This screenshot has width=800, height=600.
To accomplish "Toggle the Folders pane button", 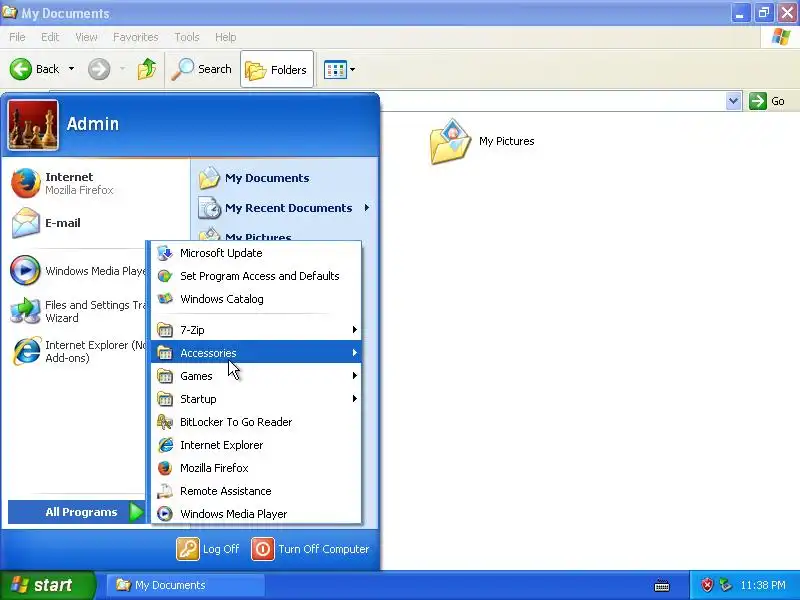I will click(277, 69).
